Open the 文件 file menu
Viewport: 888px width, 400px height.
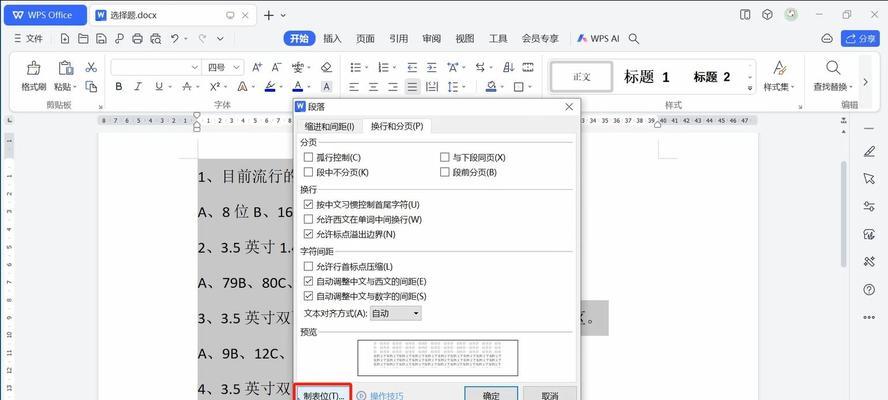[28, 39]
